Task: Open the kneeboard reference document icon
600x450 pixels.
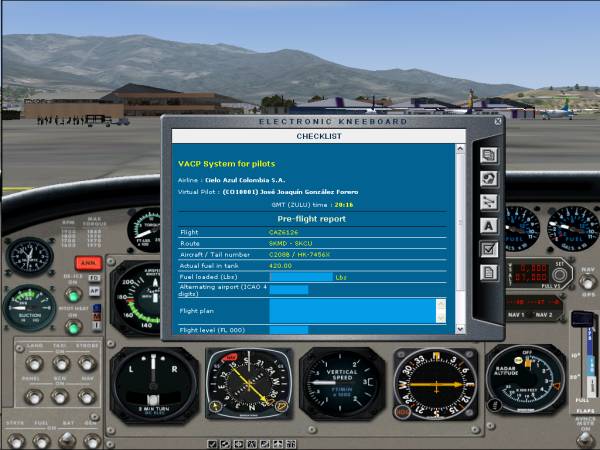Action: [x=489, y=273]
